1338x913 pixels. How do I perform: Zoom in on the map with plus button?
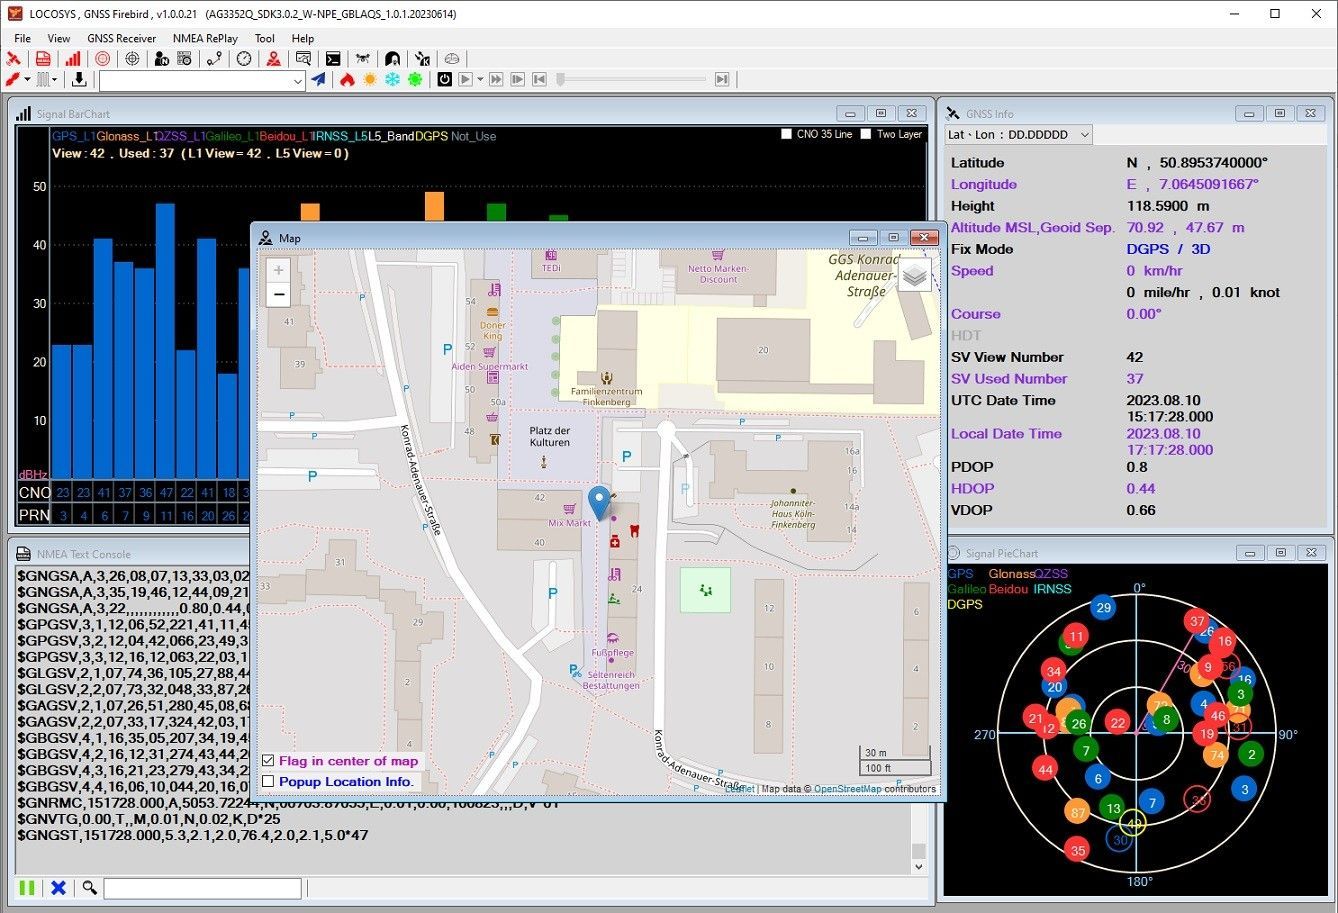(x=279, y=270)
